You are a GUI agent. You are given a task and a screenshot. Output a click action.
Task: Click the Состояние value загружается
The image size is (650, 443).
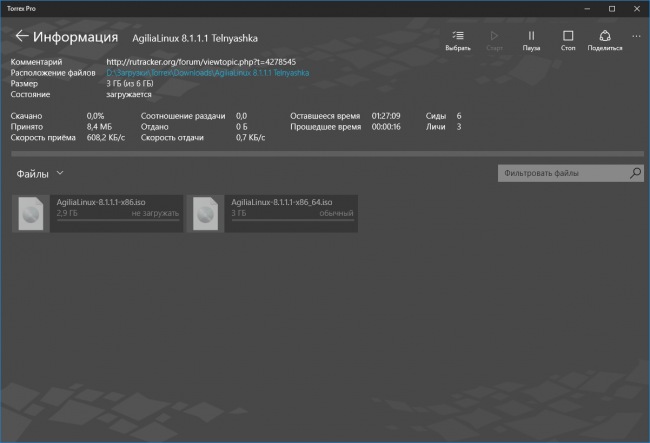click(129, 94)
